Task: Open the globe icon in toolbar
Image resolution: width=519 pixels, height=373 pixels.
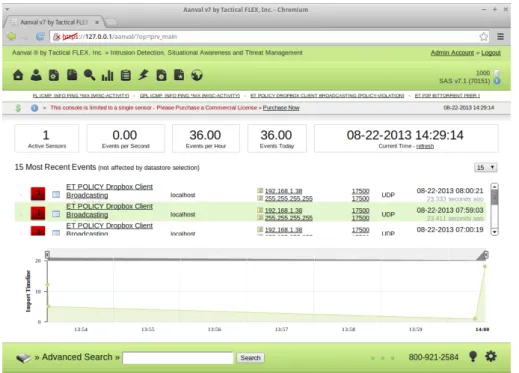Action: coord(197,75)
